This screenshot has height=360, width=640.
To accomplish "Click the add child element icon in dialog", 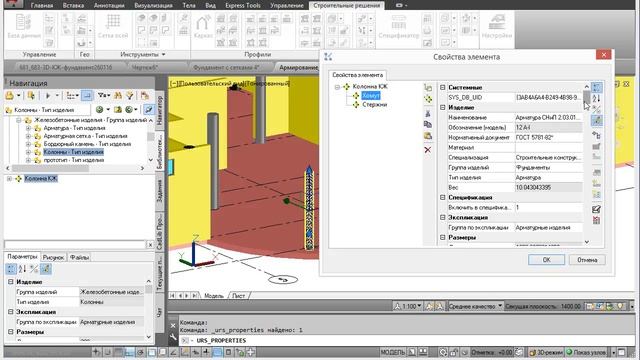I will [x=428, y=87].
